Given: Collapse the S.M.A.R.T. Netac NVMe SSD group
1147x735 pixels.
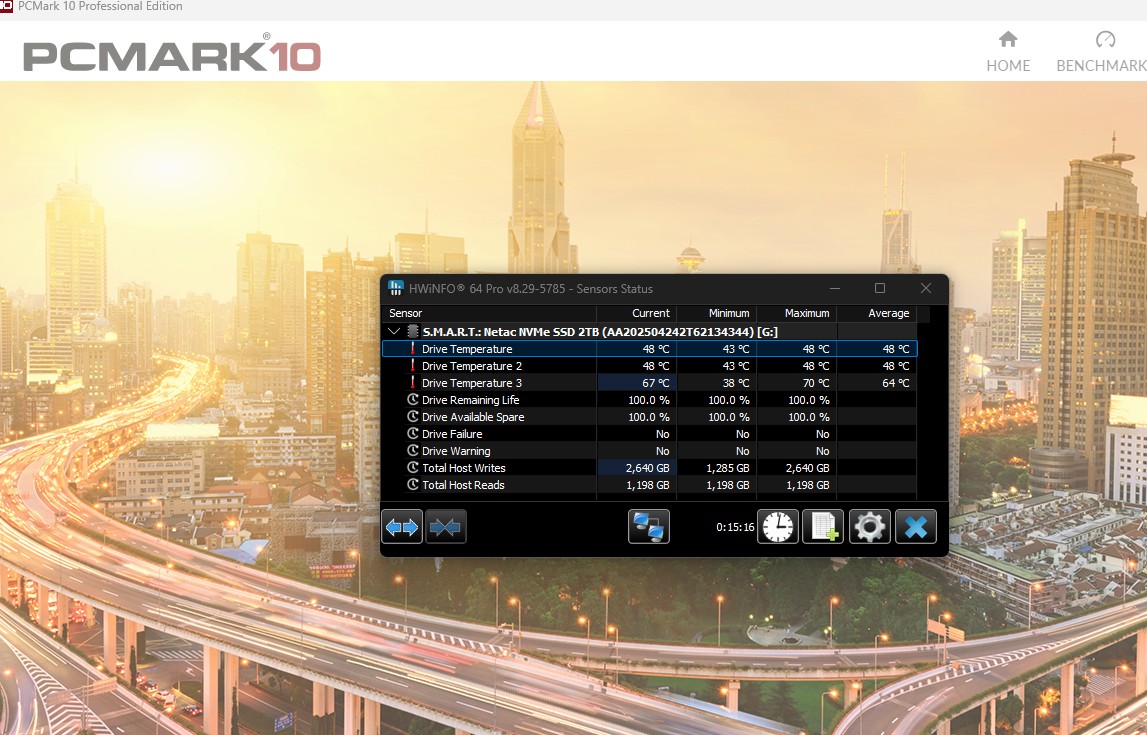Looking at the screenshot, I should 394,331.
